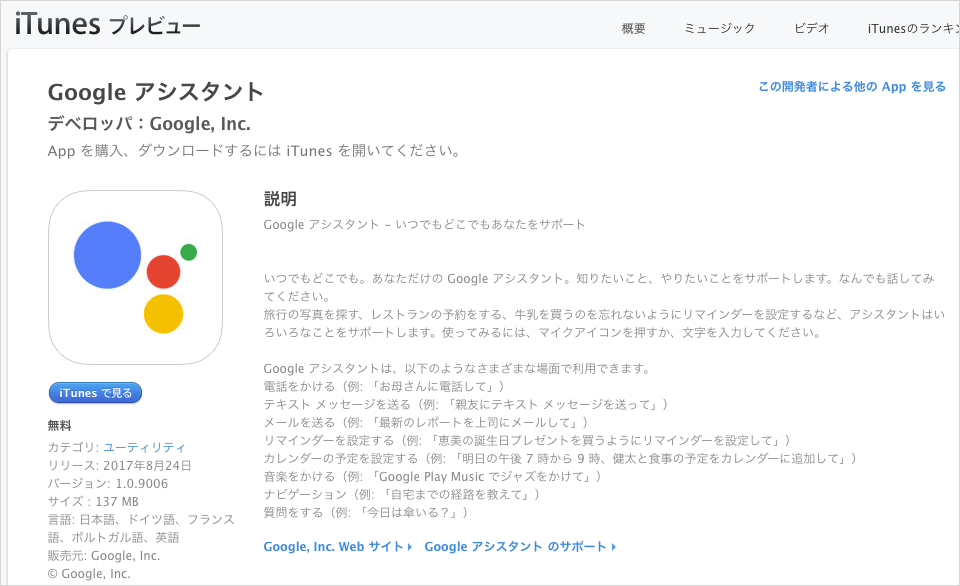Click the サイズ : 137 MB text
This screenshot has width=960, height=586.
(93, 501)
